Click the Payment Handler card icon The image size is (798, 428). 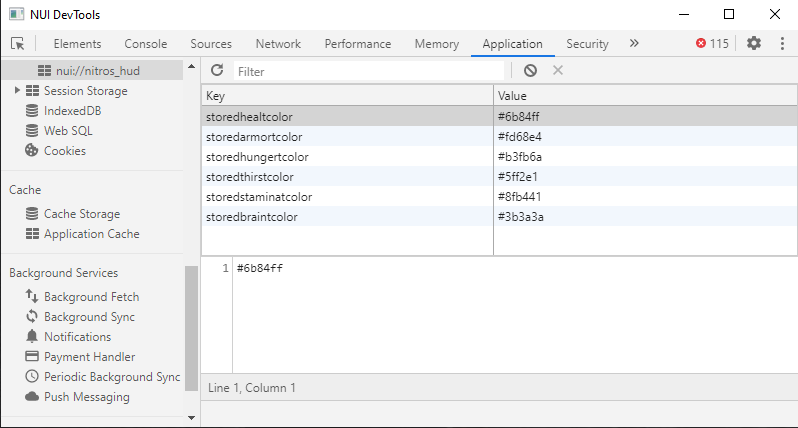click(x=32, y=356)
